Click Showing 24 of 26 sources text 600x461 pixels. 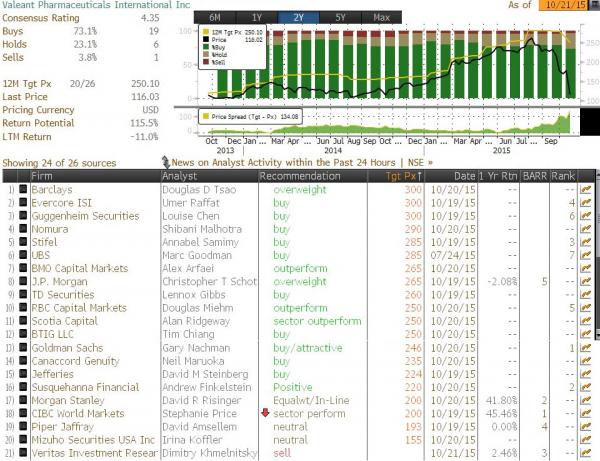59,163
